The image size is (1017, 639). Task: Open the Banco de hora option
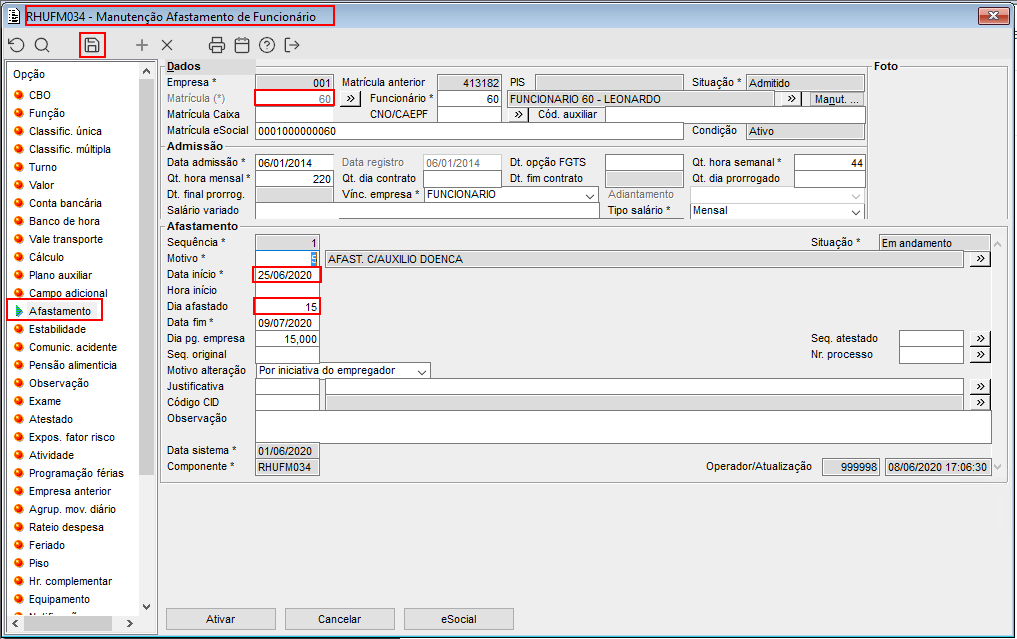tap(64, 221)
